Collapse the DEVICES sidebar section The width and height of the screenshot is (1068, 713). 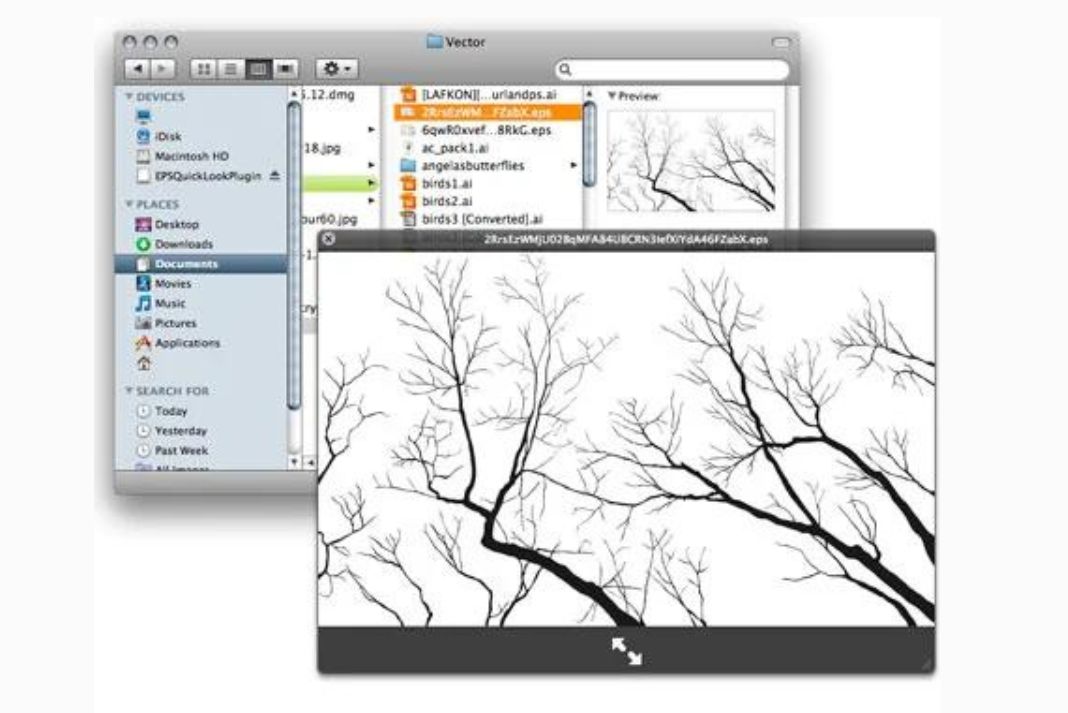(129, 97)
